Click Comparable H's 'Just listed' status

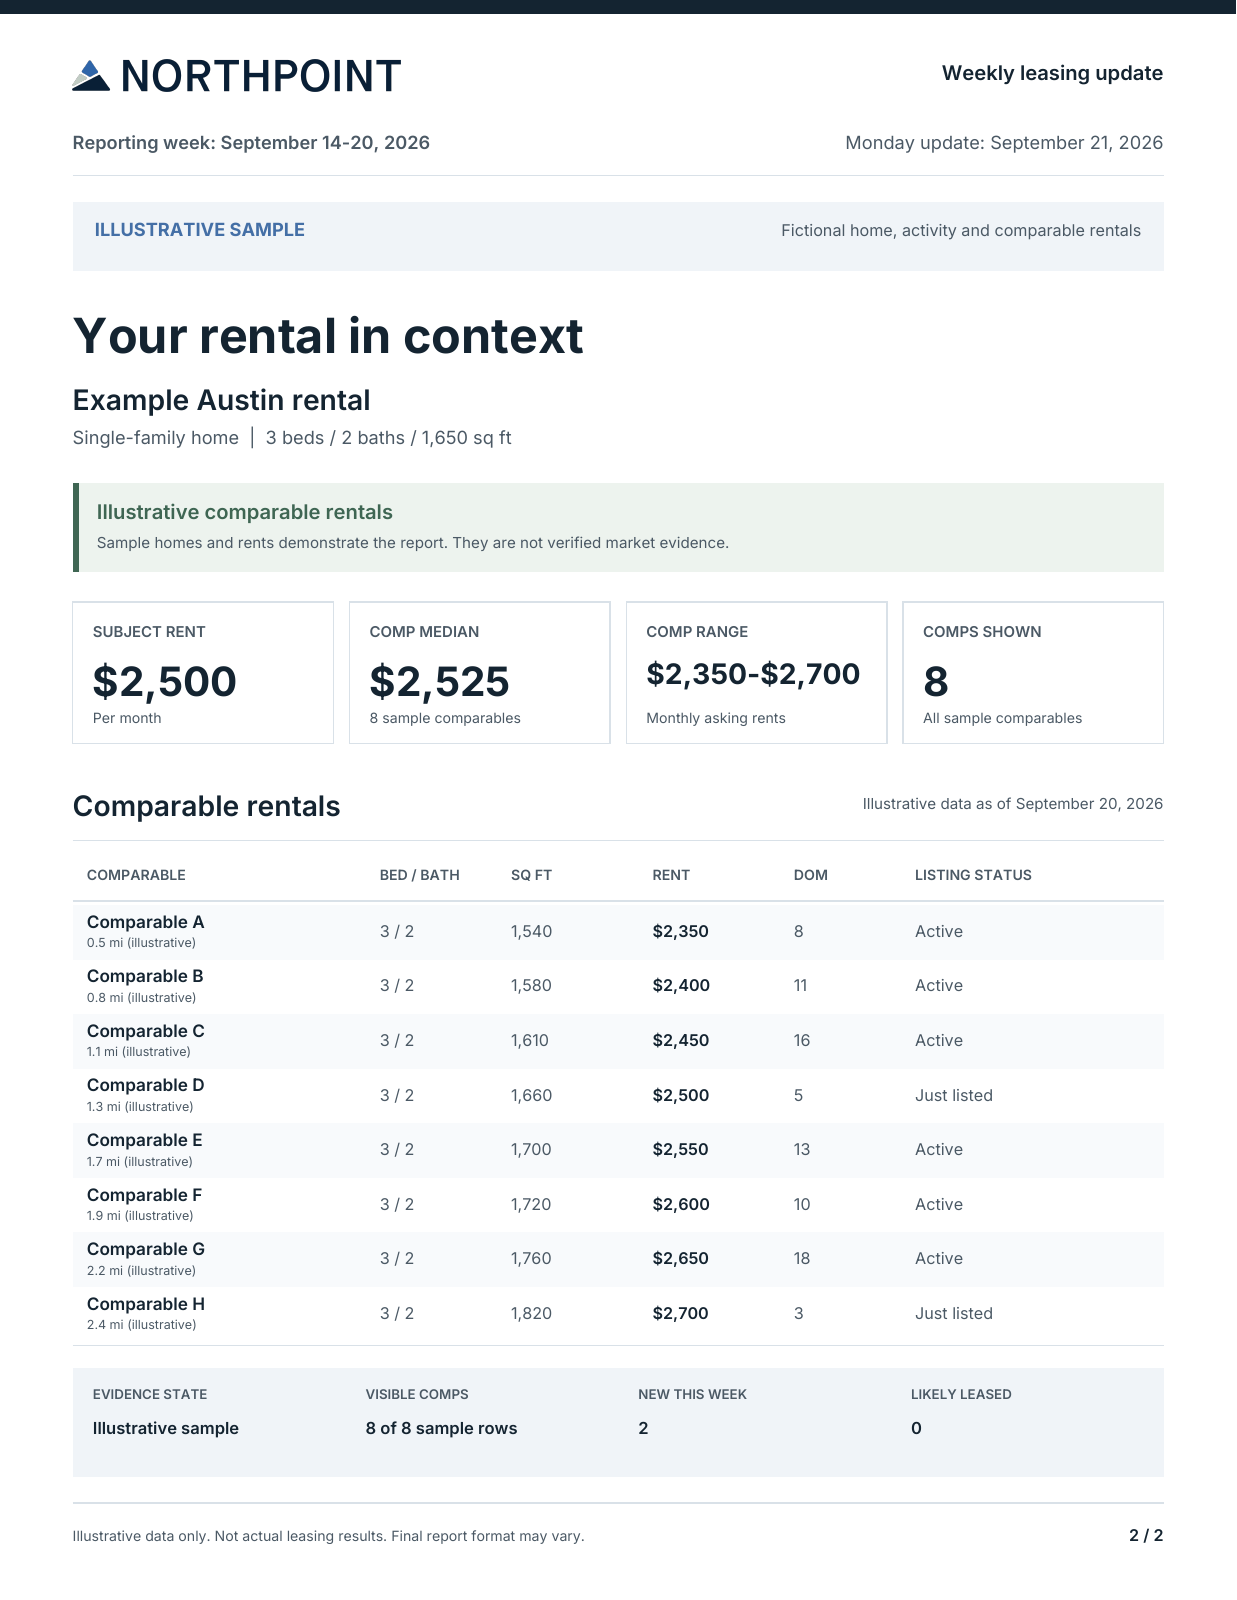coord(954,1313)
